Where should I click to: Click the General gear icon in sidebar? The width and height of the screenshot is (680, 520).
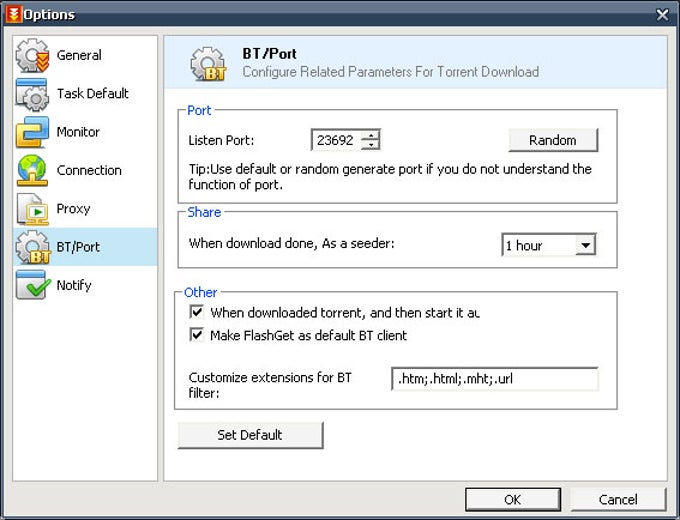point(33,55)
